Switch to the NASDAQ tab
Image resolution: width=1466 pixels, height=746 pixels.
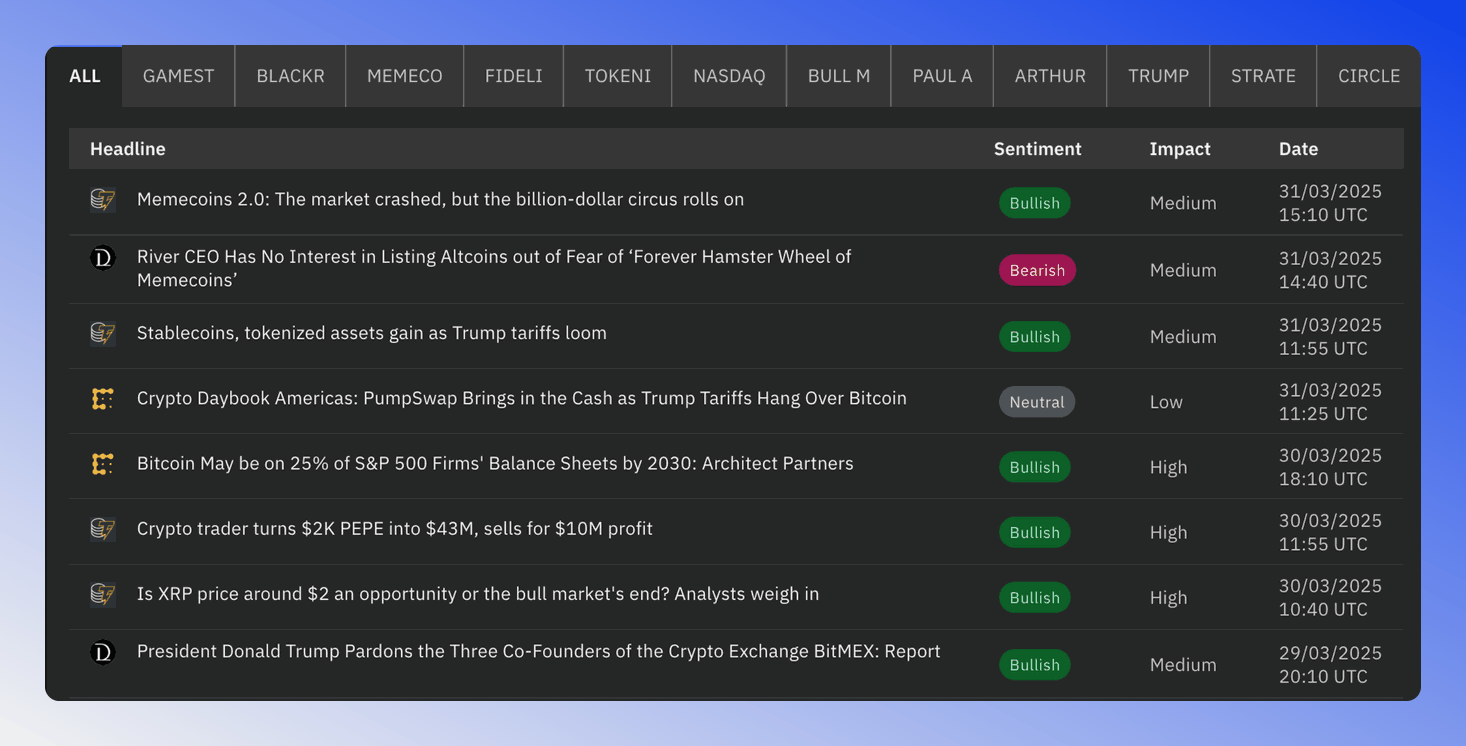click(x=729, y=76)
